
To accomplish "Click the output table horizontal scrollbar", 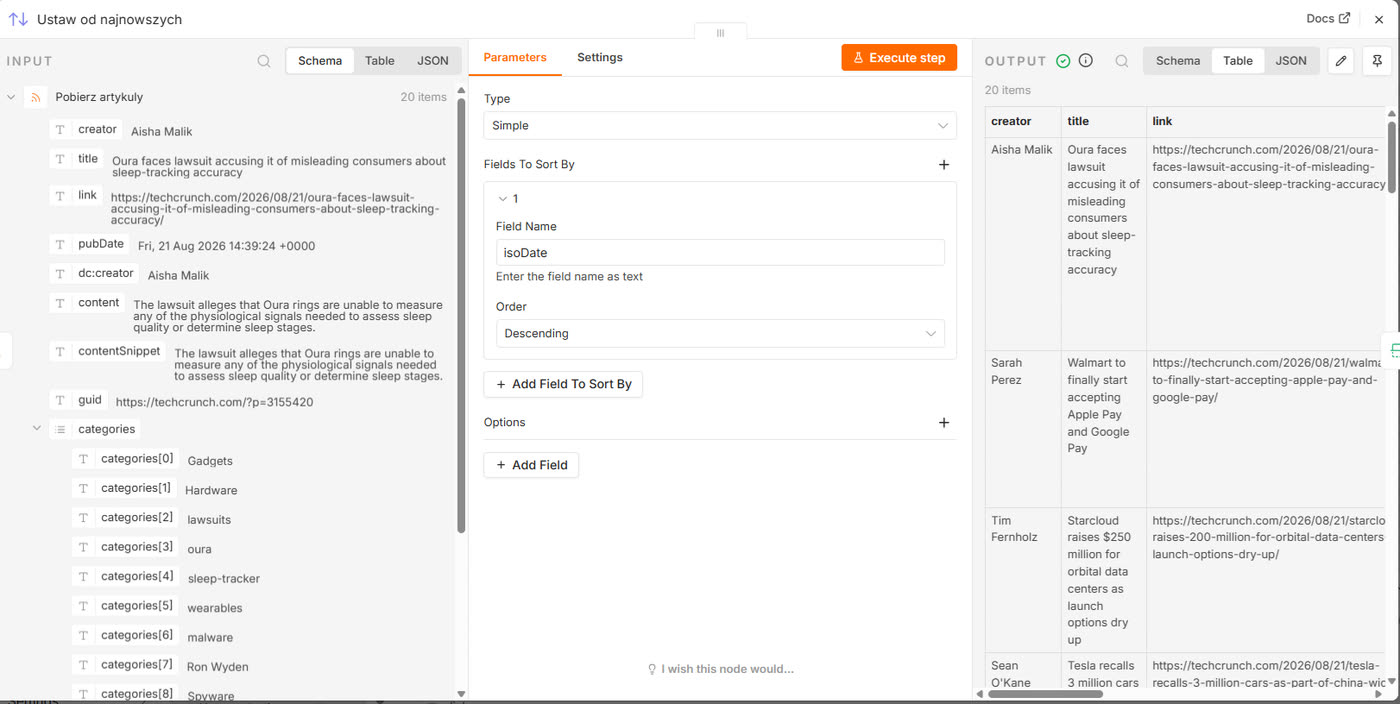I will 1045,694.
